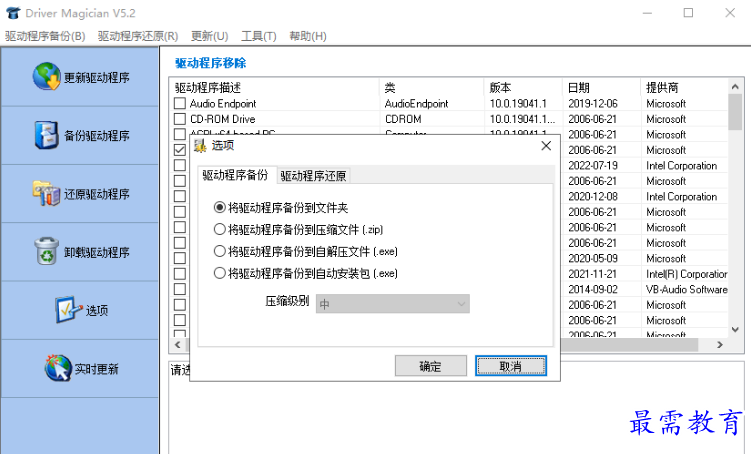Sort list by 提供商 column header

pyautogui.click(x=684, y=88)
